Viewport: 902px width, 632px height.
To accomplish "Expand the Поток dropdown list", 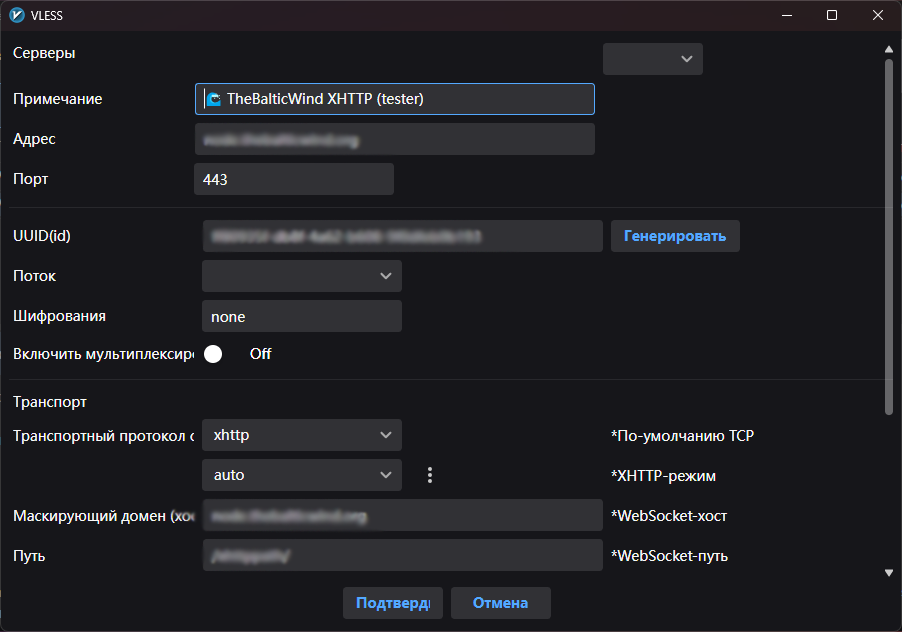I will pyautogui.click(x=301, y=276).
